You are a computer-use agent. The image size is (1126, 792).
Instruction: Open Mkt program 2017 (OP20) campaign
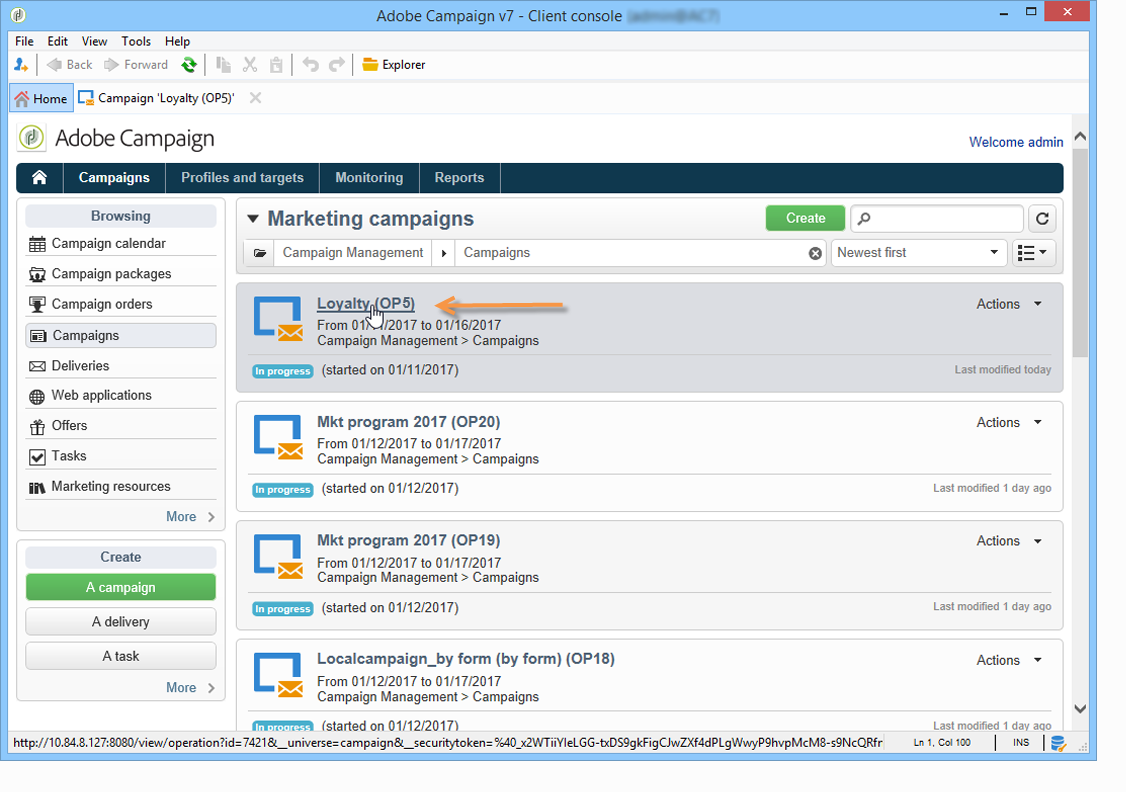tap(409, 422)
